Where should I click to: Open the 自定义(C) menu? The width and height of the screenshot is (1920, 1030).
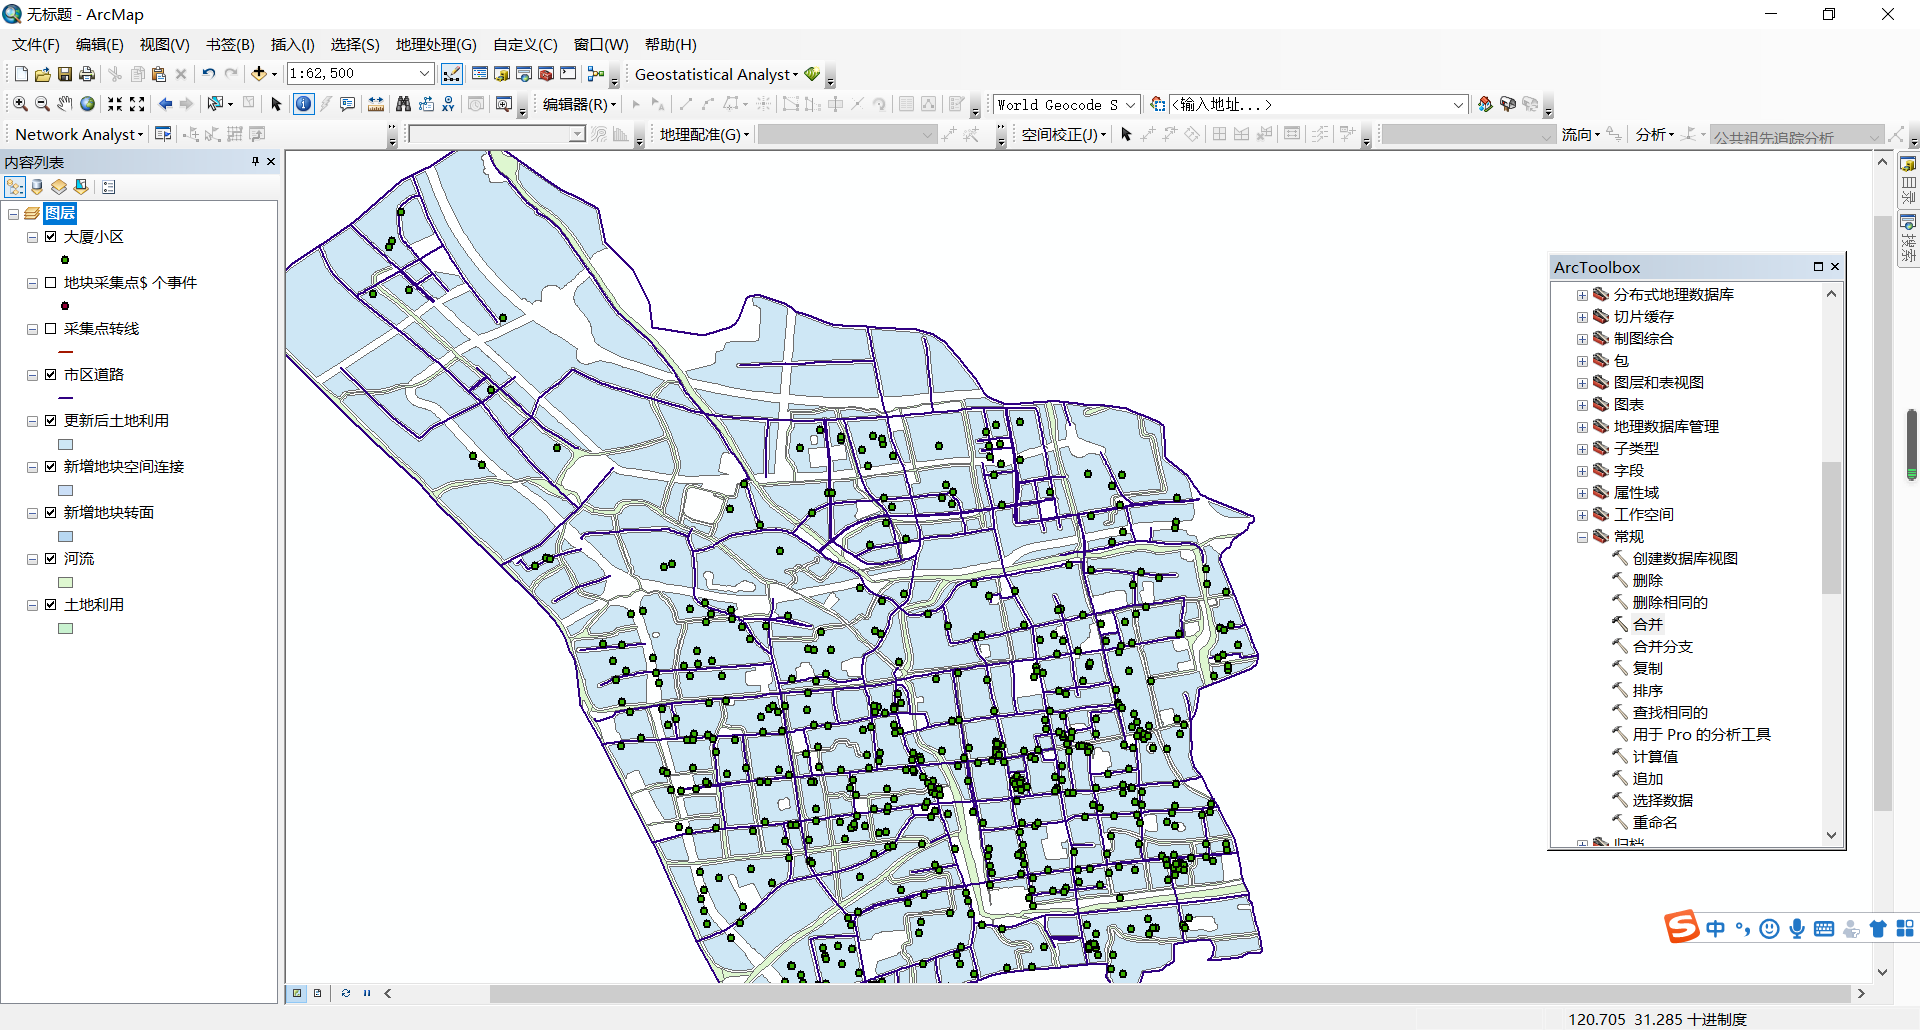pos(525,45)
